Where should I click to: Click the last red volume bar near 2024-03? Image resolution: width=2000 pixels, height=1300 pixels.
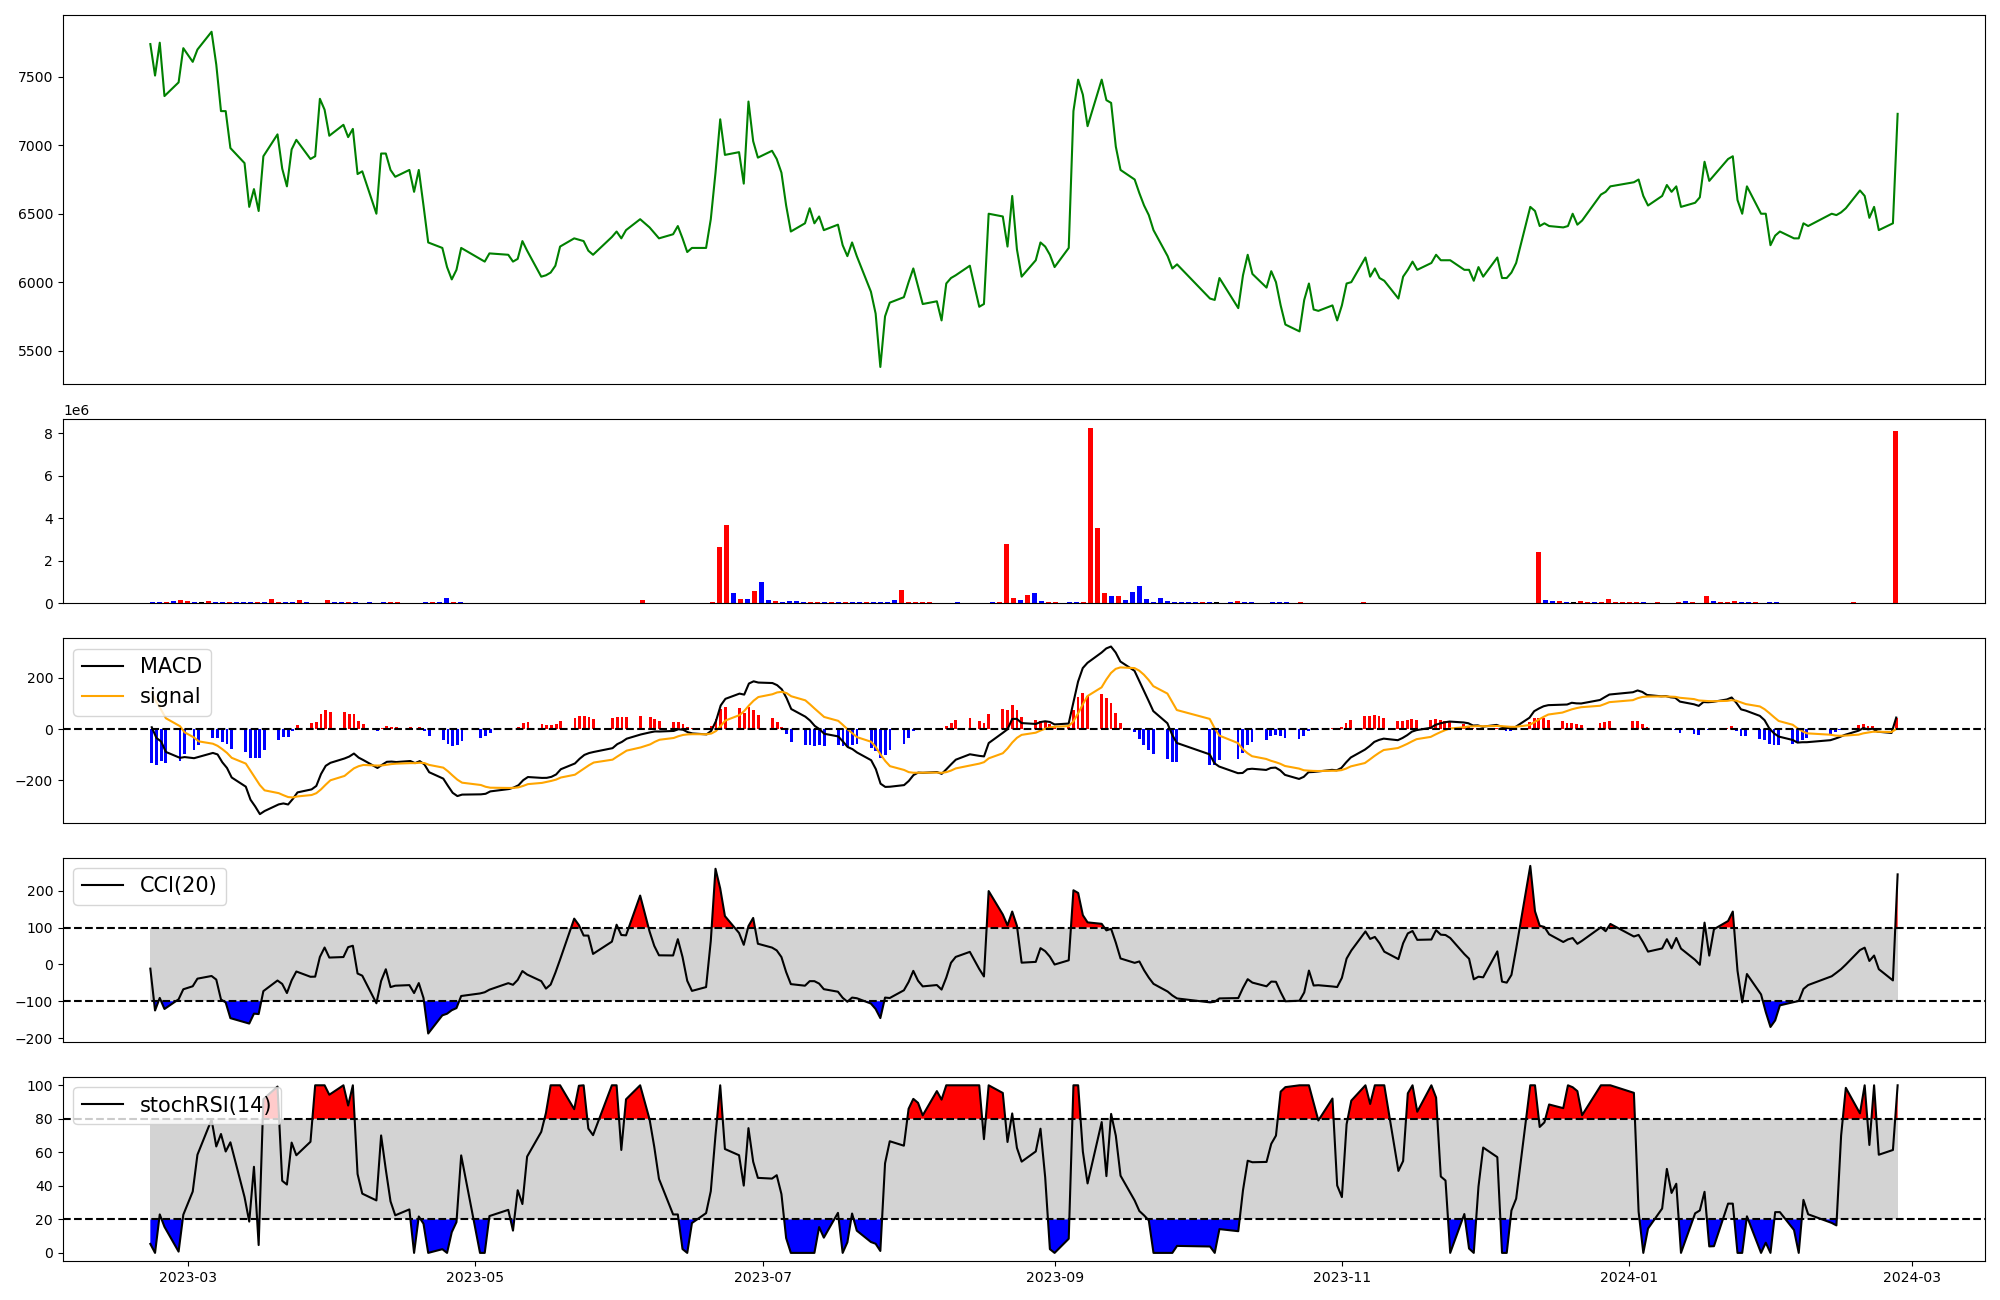(1895, 517)
